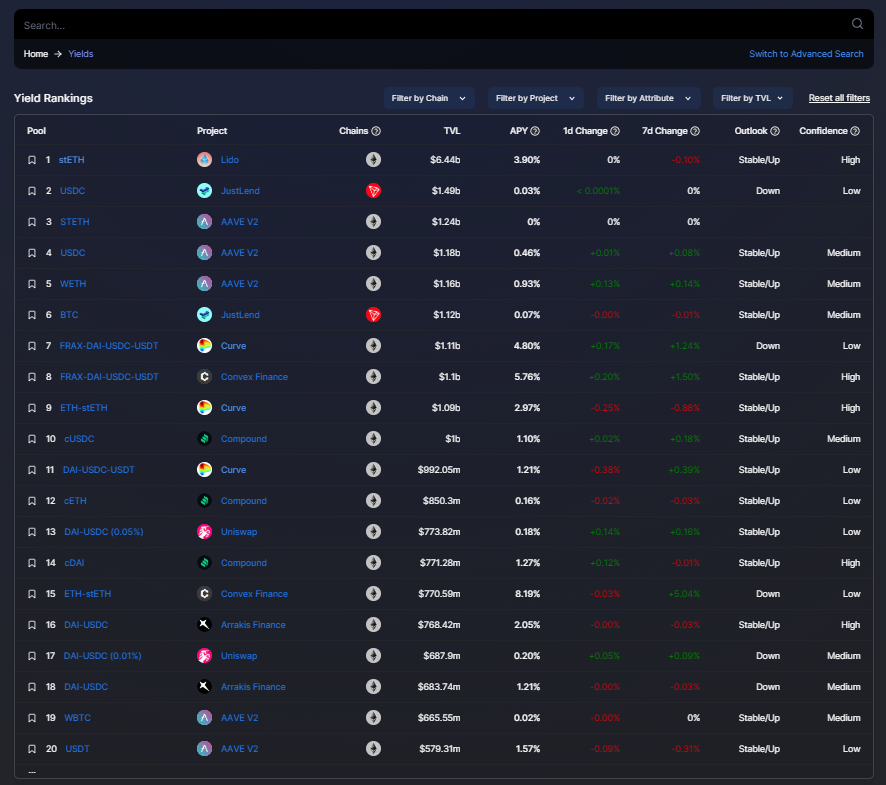Viewport: 886px width, 785px height.
Task: Click the Chains help question icon
Action: coord(376,131)
